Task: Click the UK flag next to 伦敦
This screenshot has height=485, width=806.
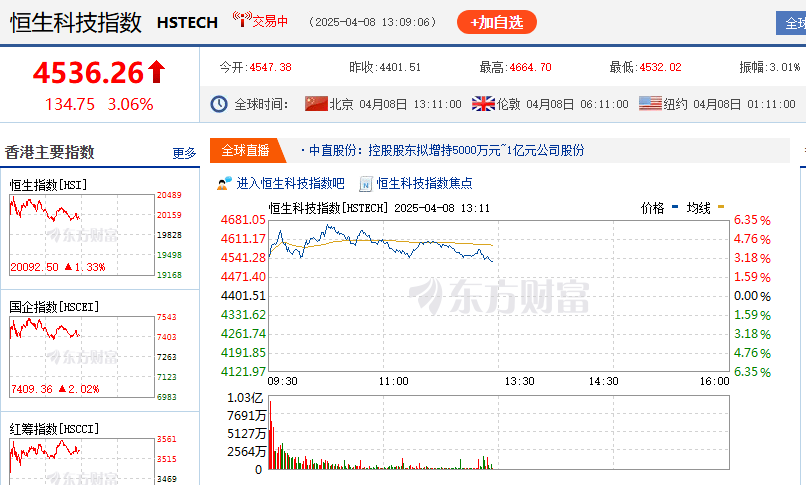Action: pyautogui.click(x=483, y=104)
